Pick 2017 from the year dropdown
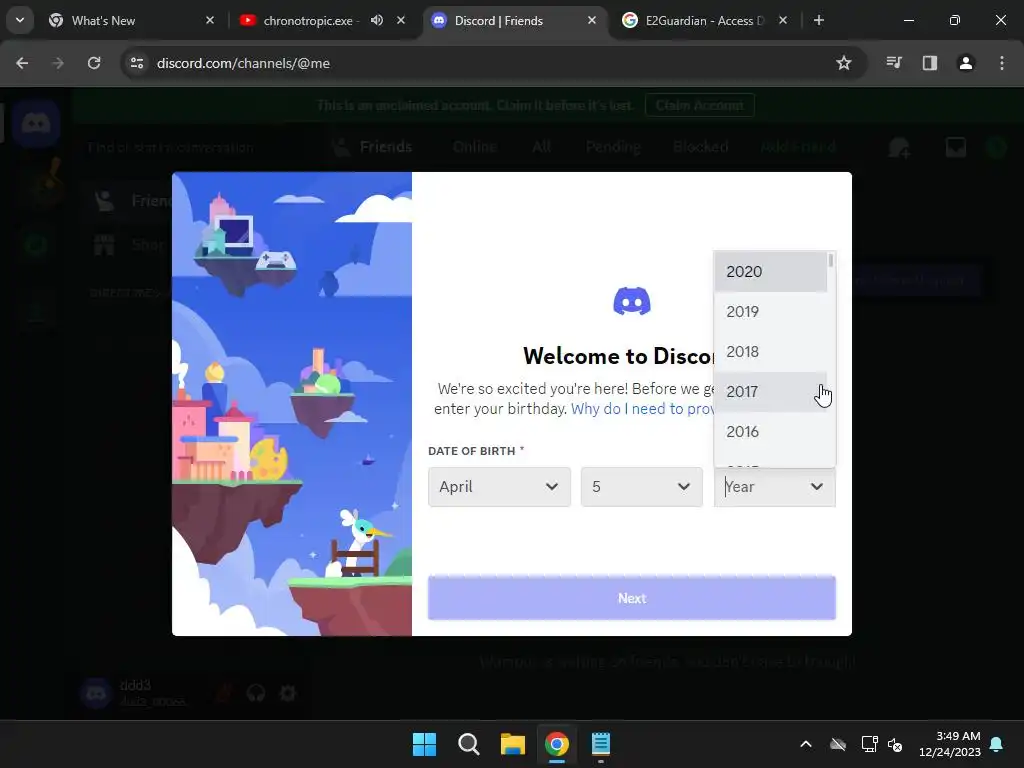 pyautogui.click(x=771, y=392)
